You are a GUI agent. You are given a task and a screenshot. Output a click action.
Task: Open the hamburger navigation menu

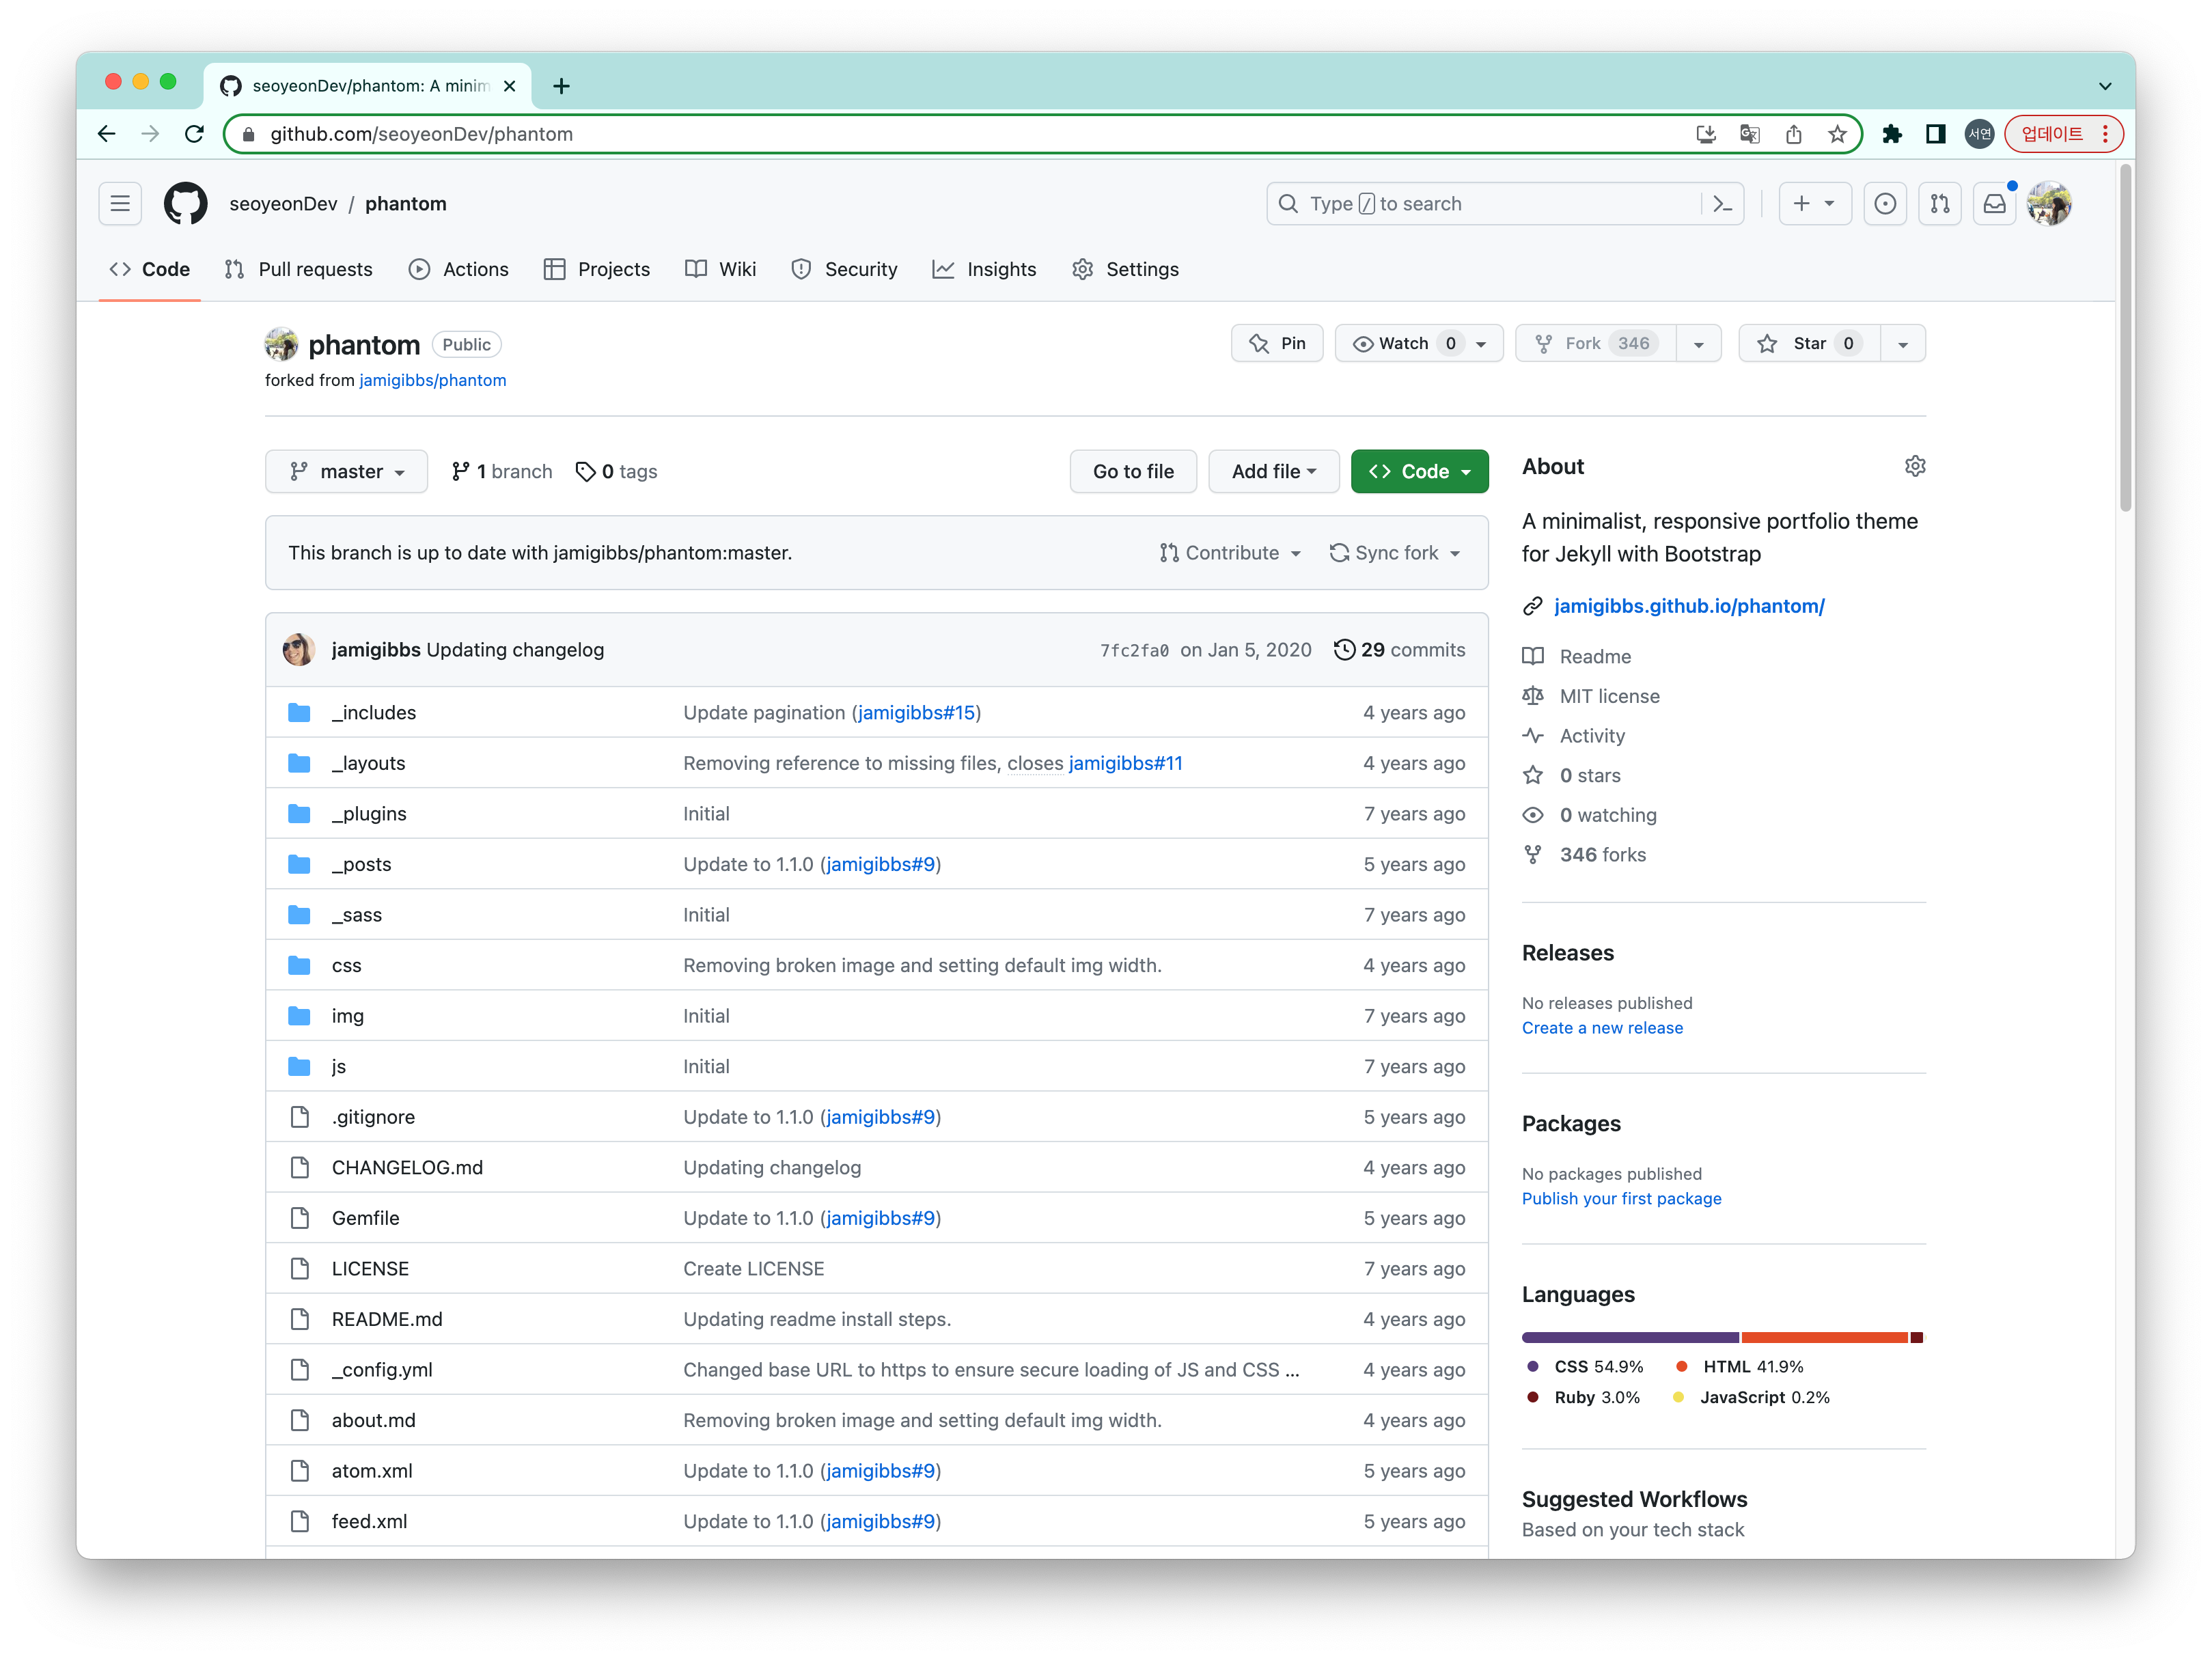click(x=120, y=203)
